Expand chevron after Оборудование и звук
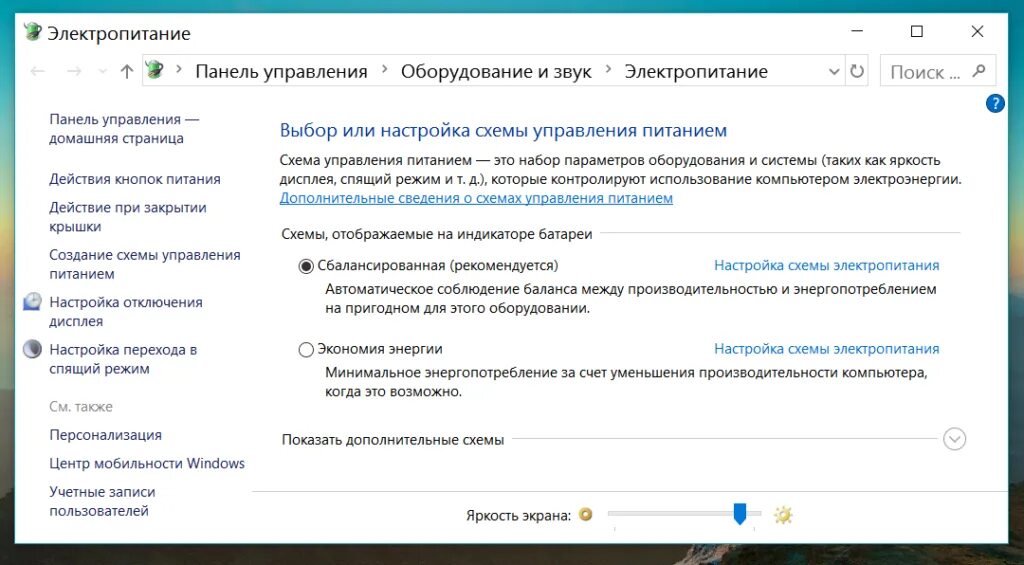 click(609, 69)
